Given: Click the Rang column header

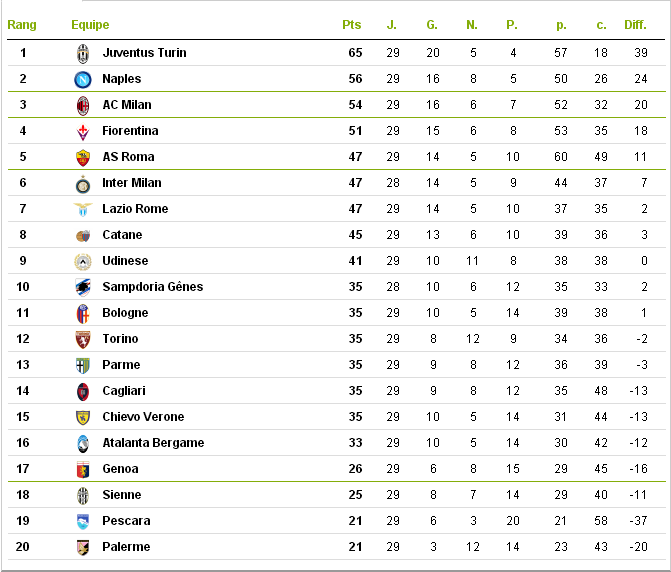Looking at the screenshot, I should pos(22,25).
